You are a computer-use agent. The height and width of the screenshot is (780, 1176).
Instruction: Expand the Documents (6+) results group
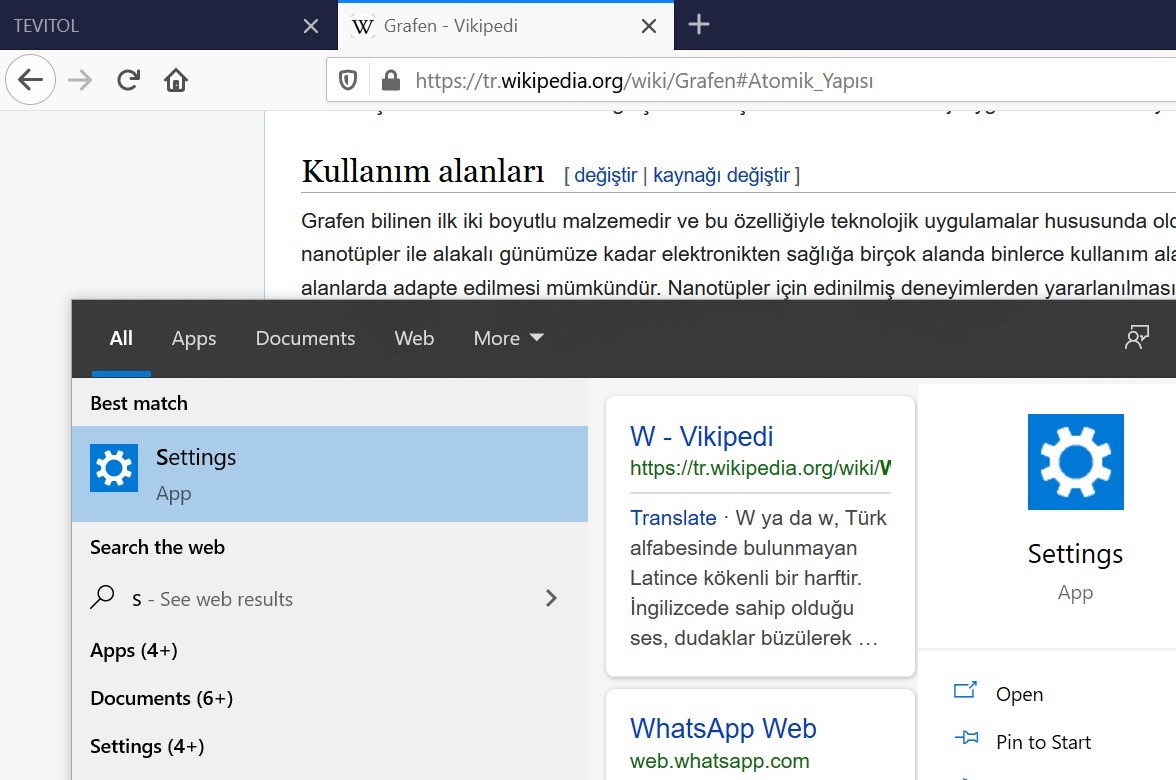tap(161, 698)
